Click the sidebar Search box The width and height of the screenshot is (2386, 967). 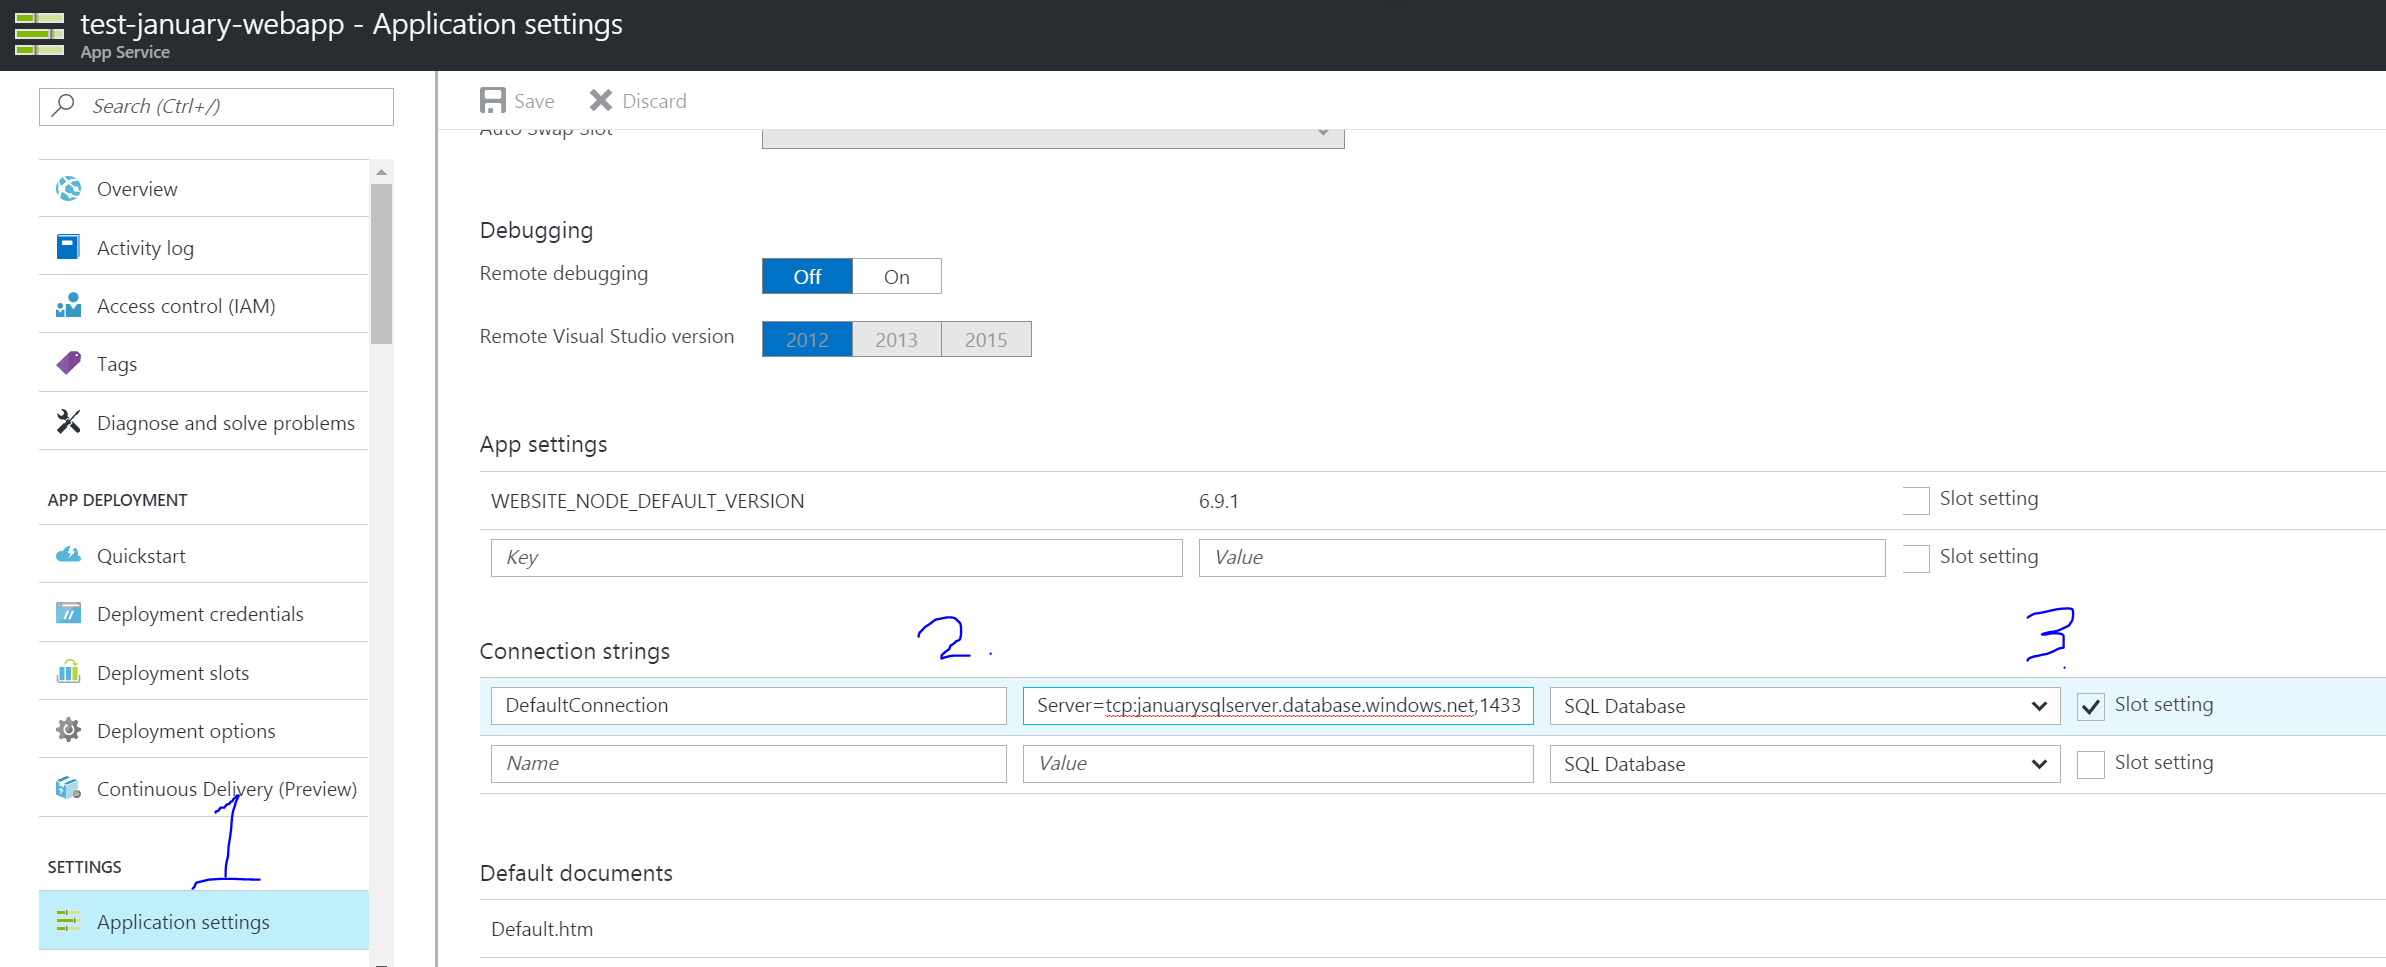216,106
